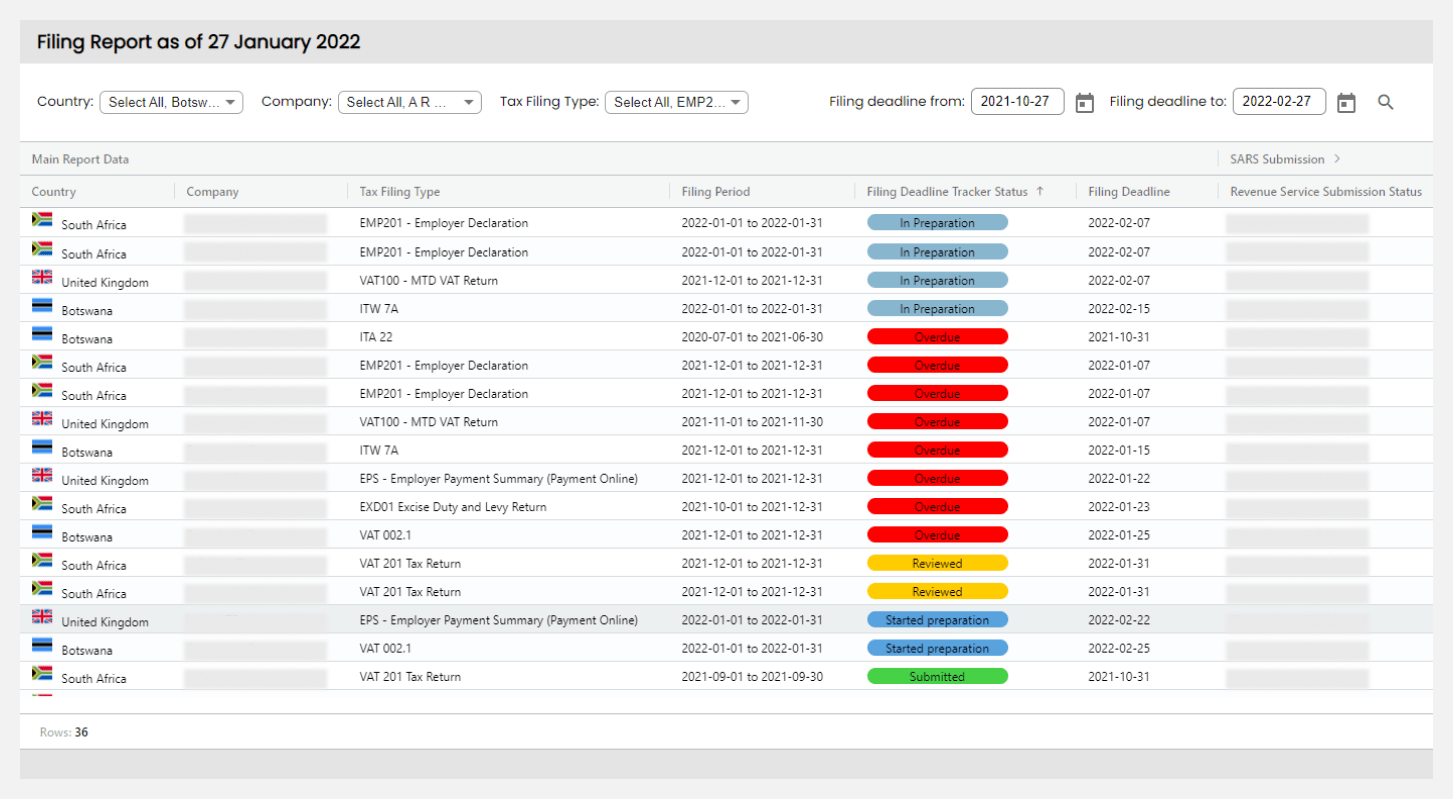Sort by the Company column header

[213, 192]
